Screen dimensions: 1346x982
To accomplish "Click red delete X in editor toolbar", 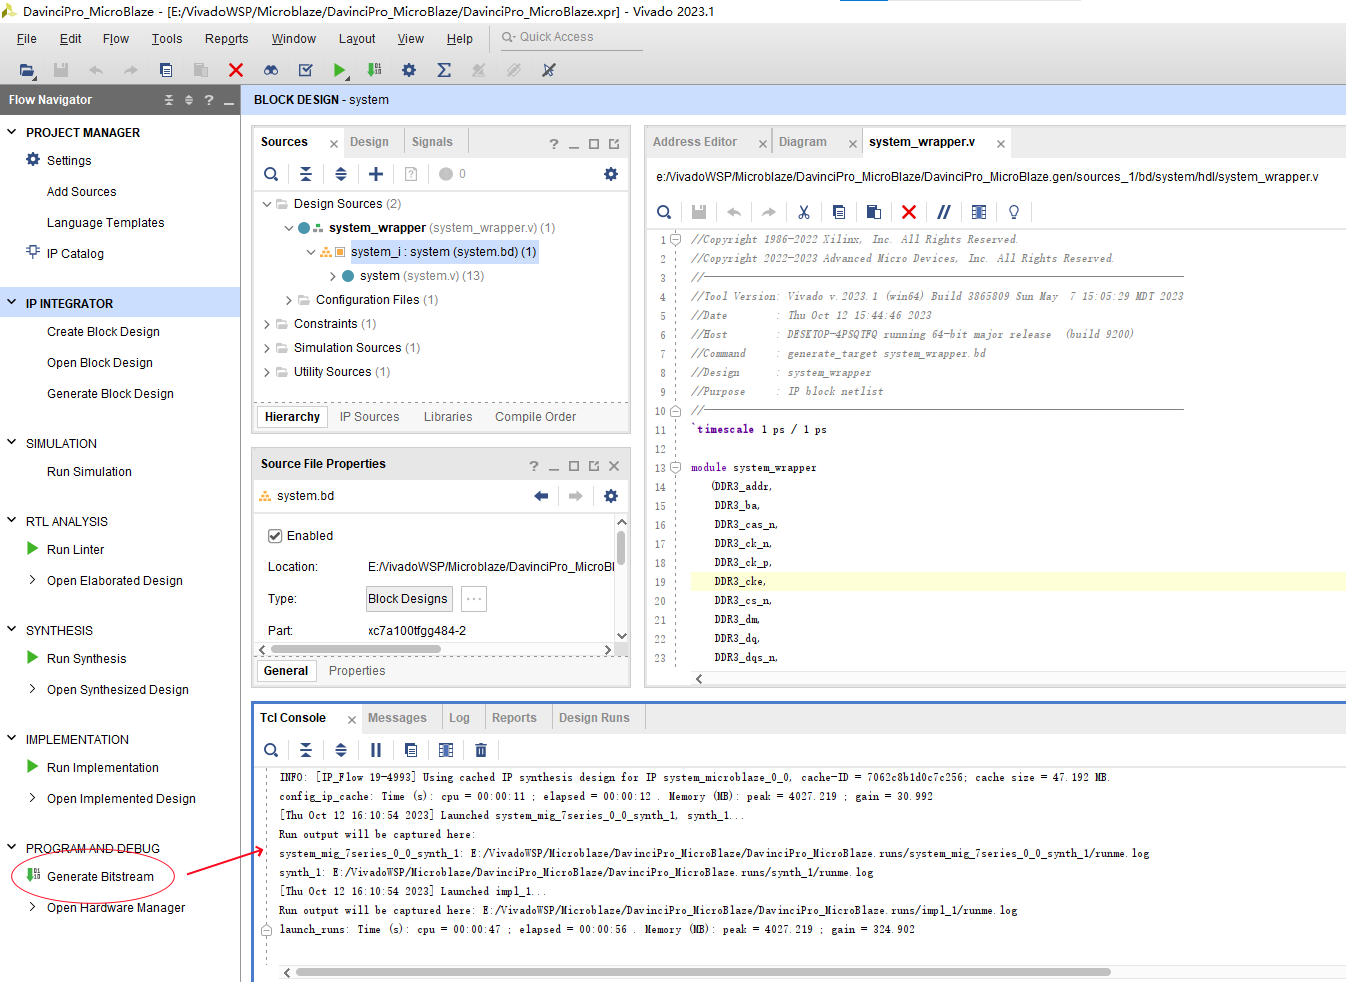I will [909, 212].
